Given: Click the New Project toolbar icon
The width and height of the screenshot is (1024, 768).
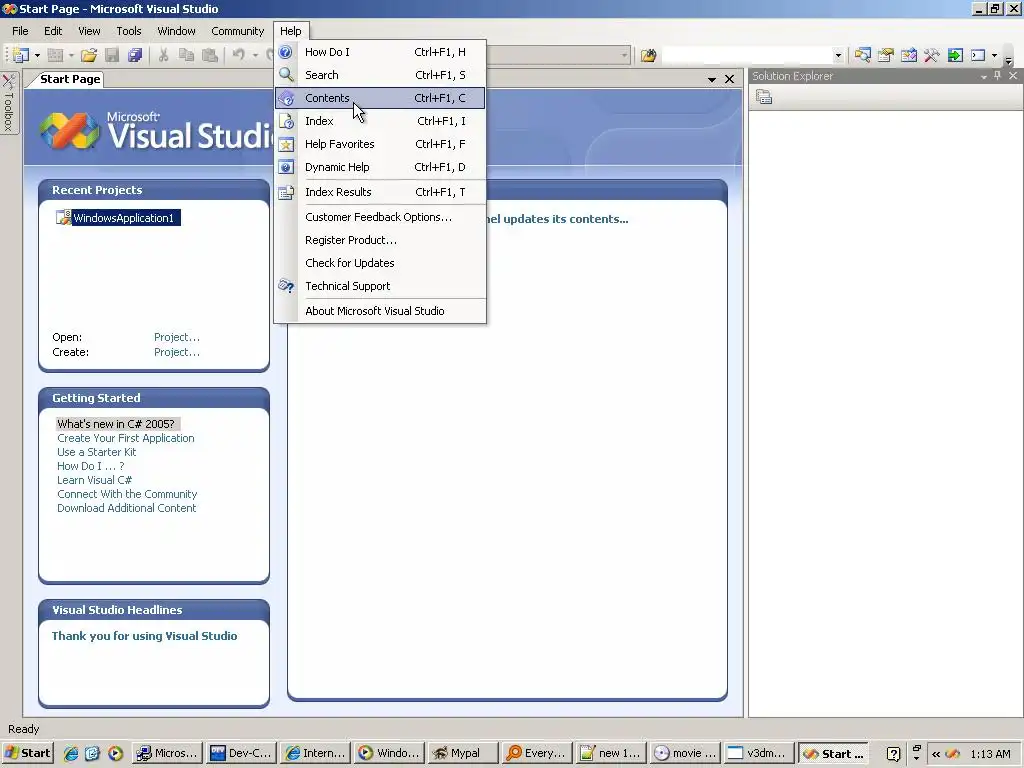Looking at the screenshot, I should 21,56.
